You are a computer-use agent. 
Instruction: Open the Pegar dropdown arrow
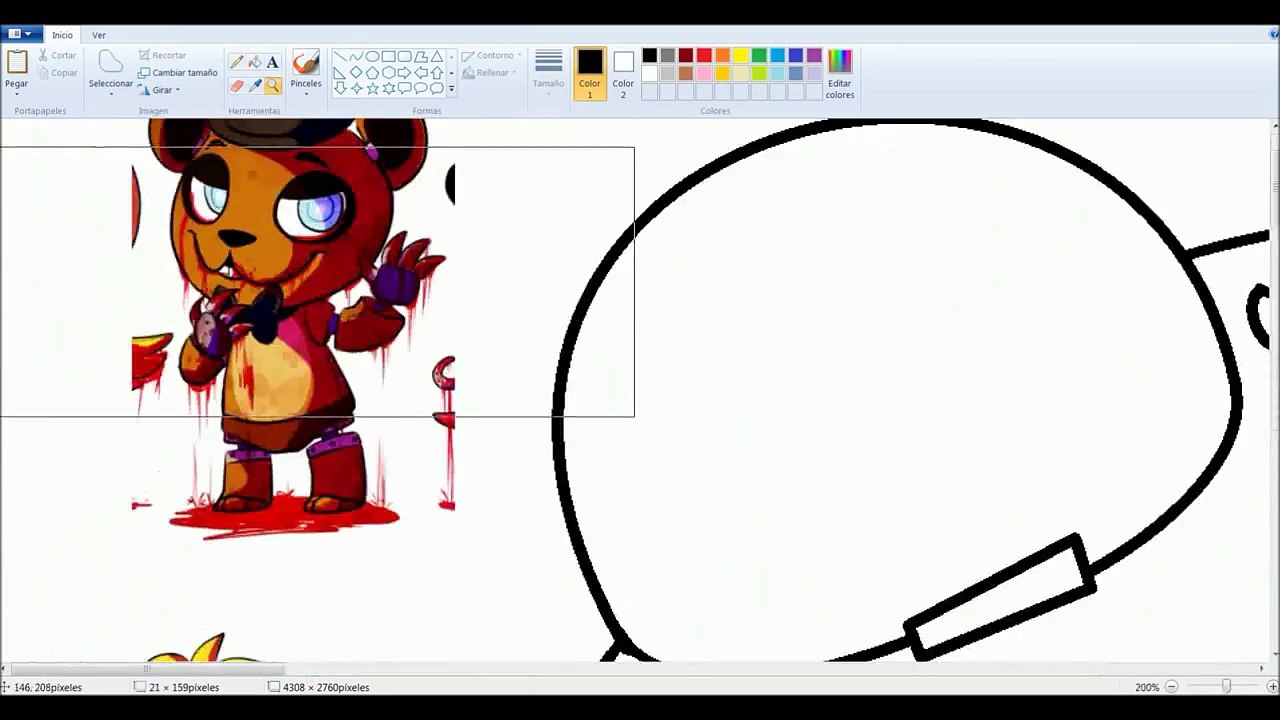[x=16, y=95]
